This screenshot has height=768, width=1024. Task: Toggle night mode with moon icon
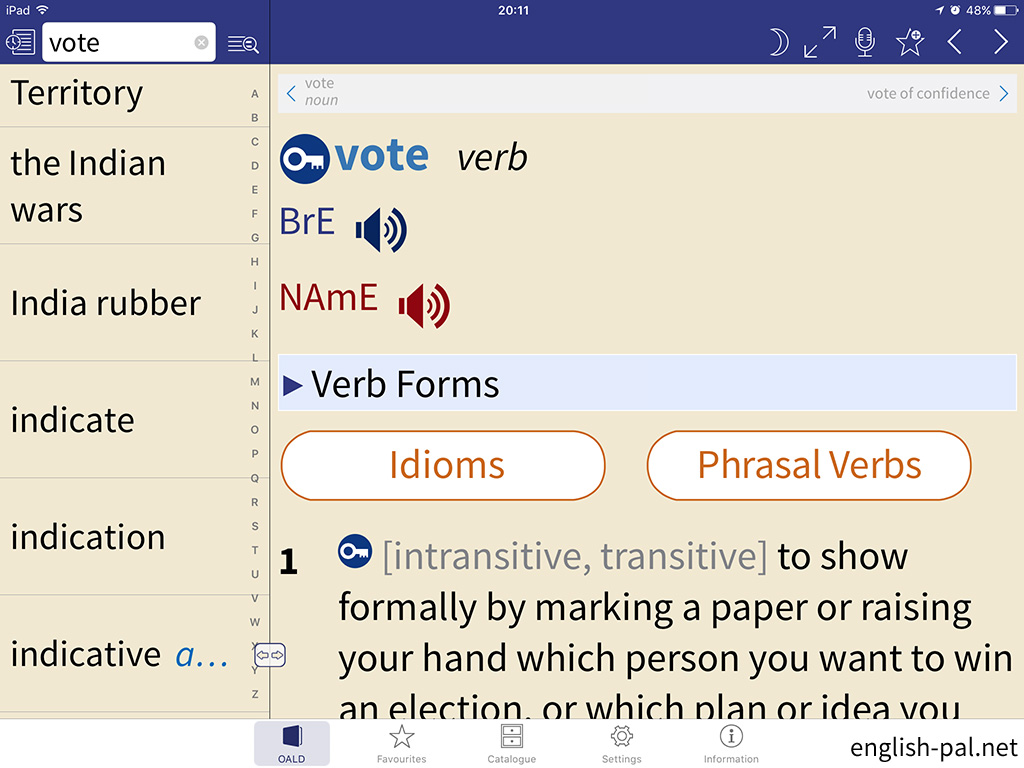point(777,42)
